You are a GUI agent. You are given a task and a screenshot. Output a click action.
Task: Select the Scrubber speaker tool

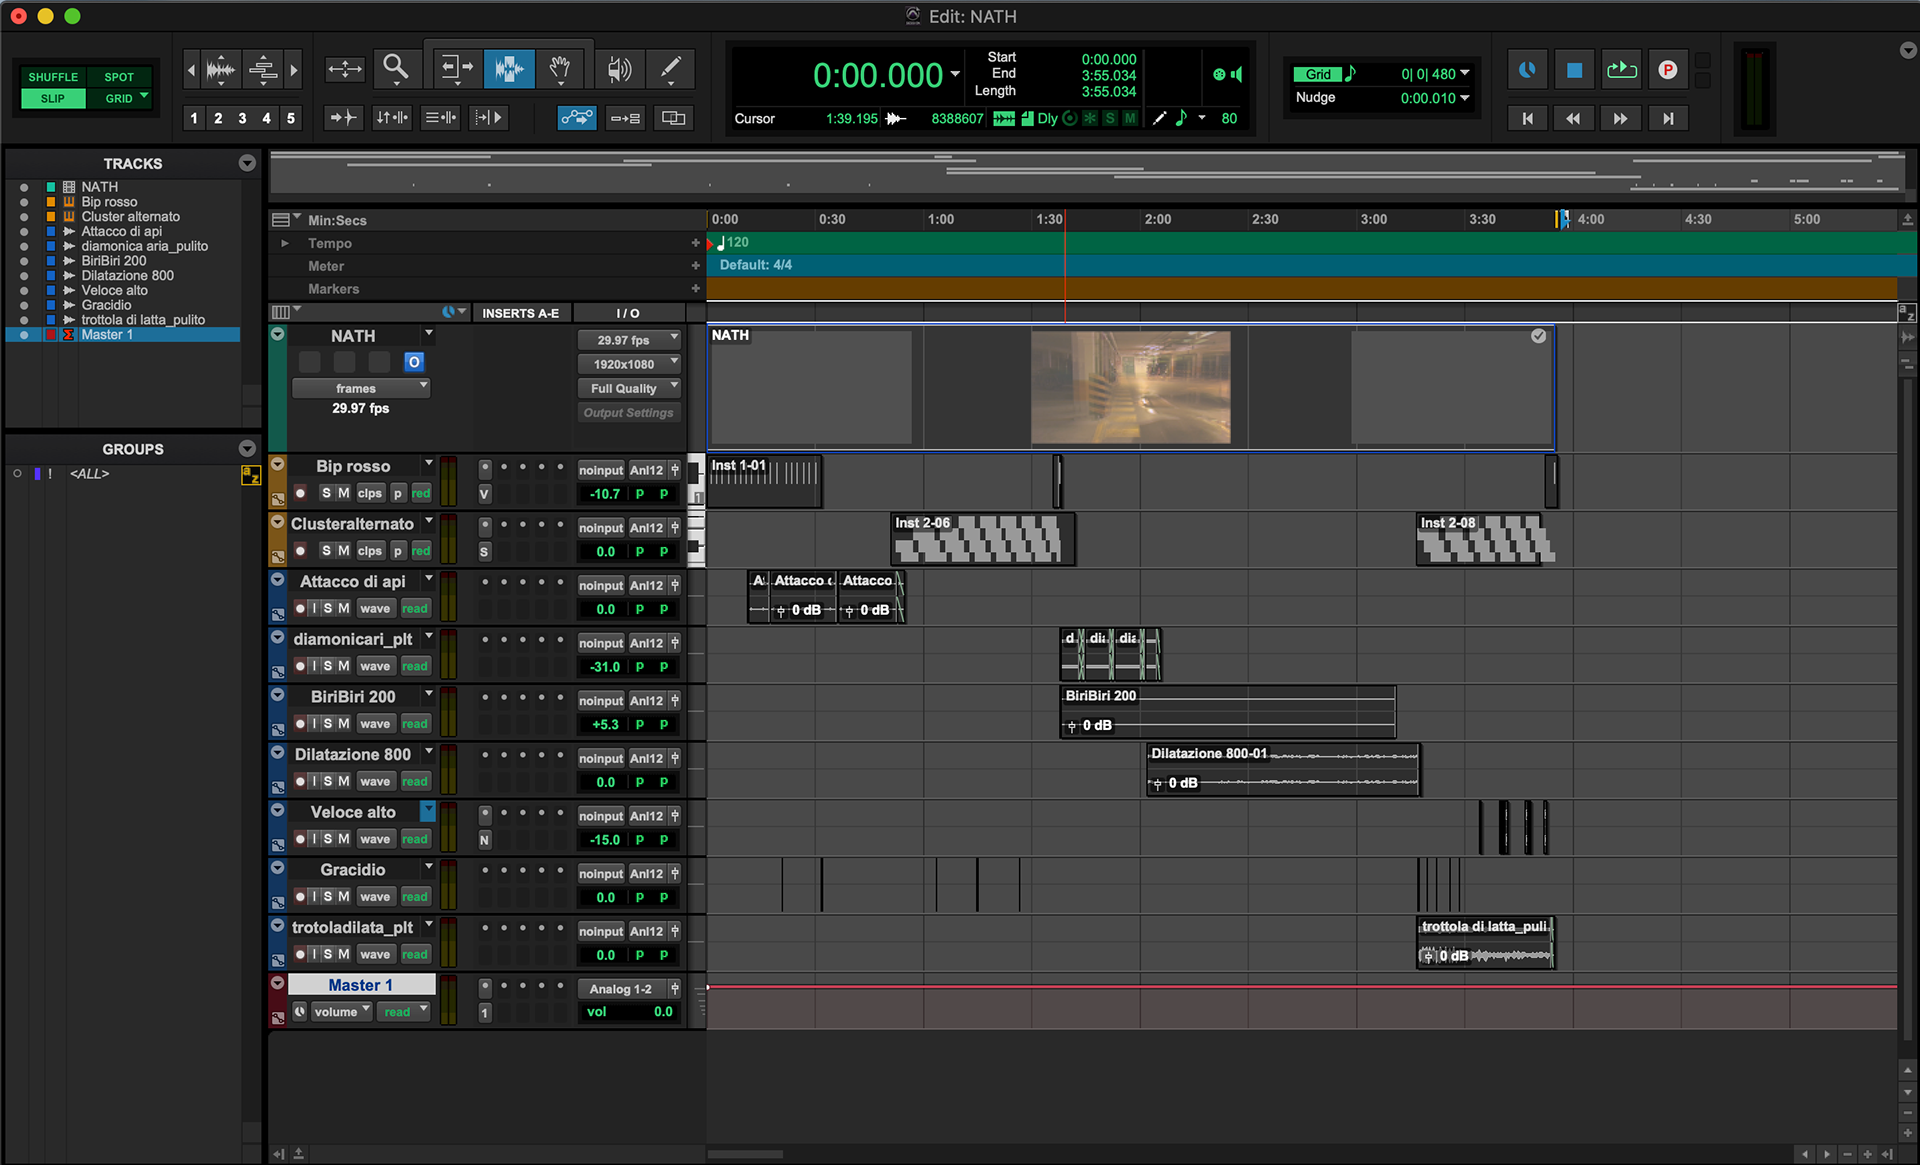click(619, 69)
